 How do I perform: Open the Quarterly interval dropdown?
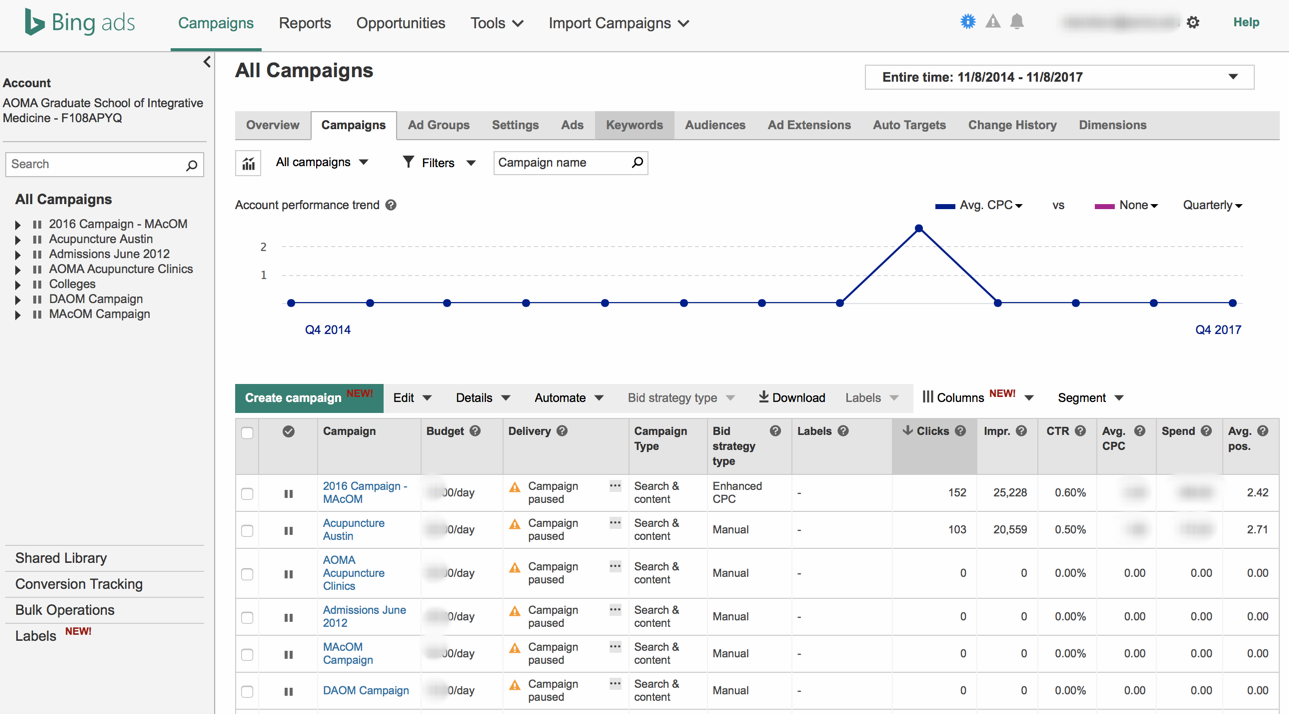(x=1212, y=205)
